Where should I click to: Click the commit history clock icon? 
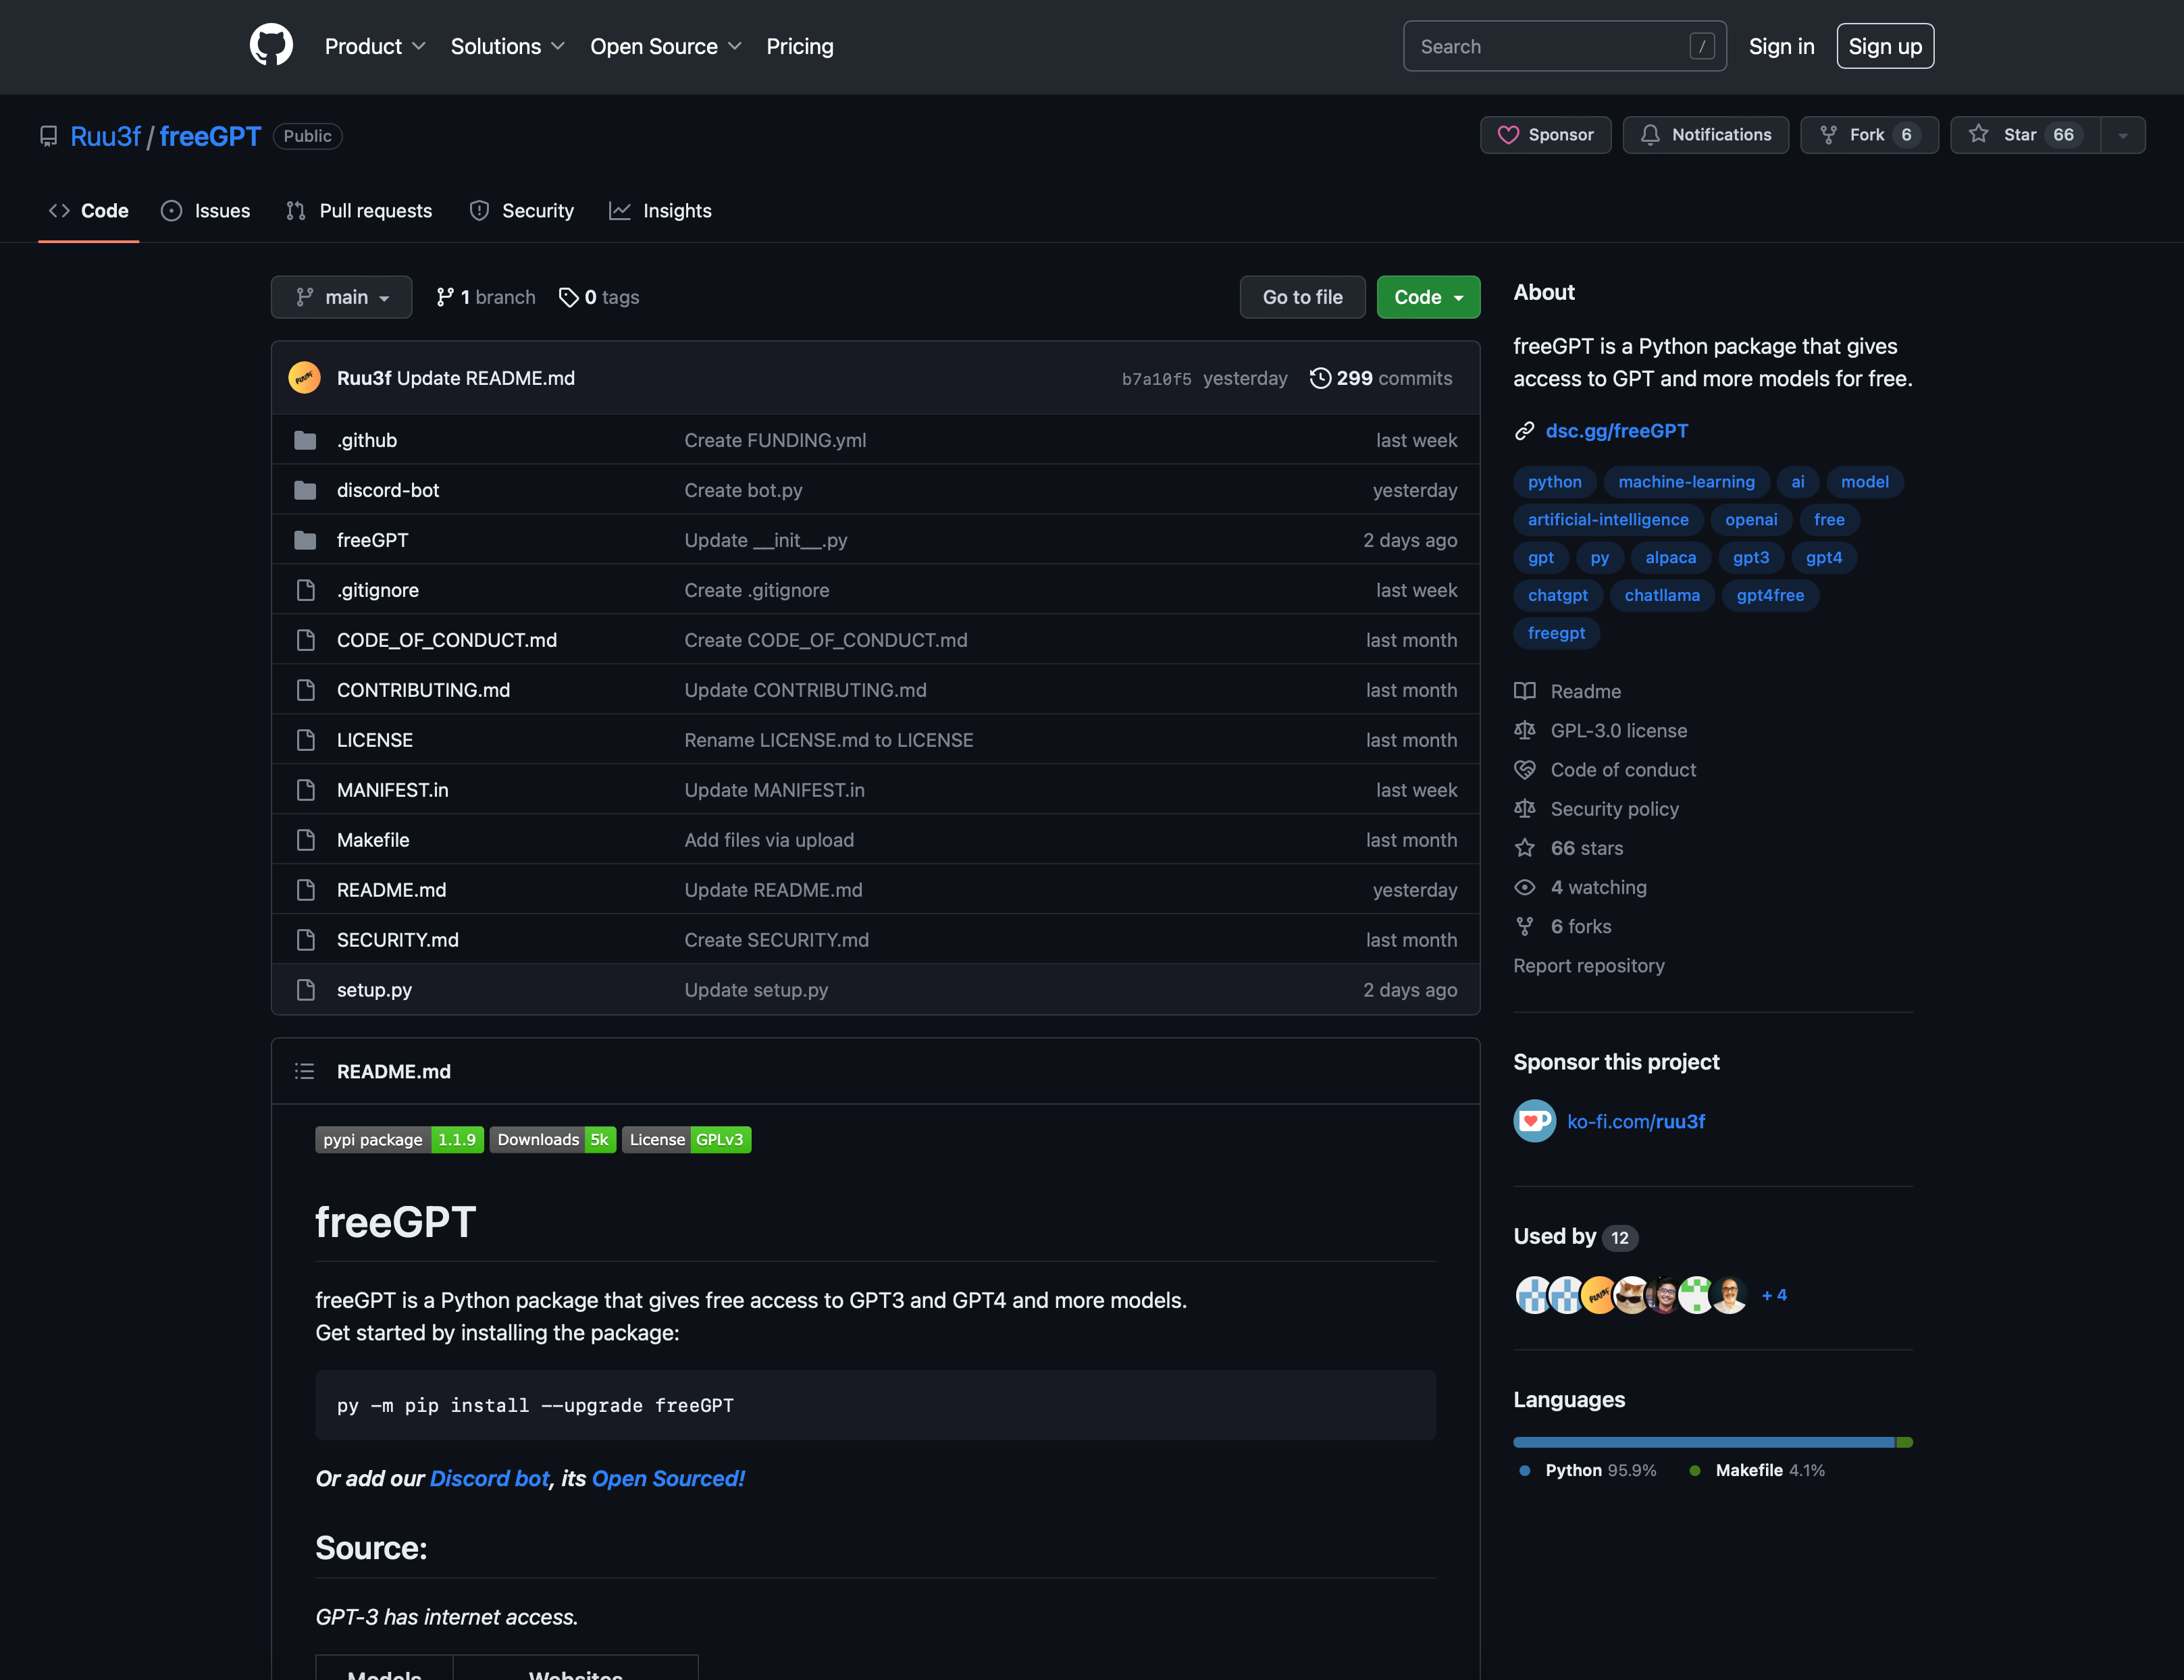click(x=1320, y=378)
